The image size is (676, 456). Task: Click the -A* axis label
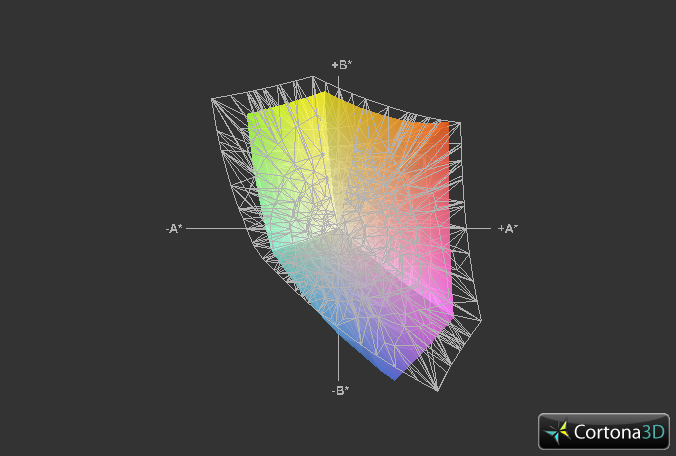174,228
